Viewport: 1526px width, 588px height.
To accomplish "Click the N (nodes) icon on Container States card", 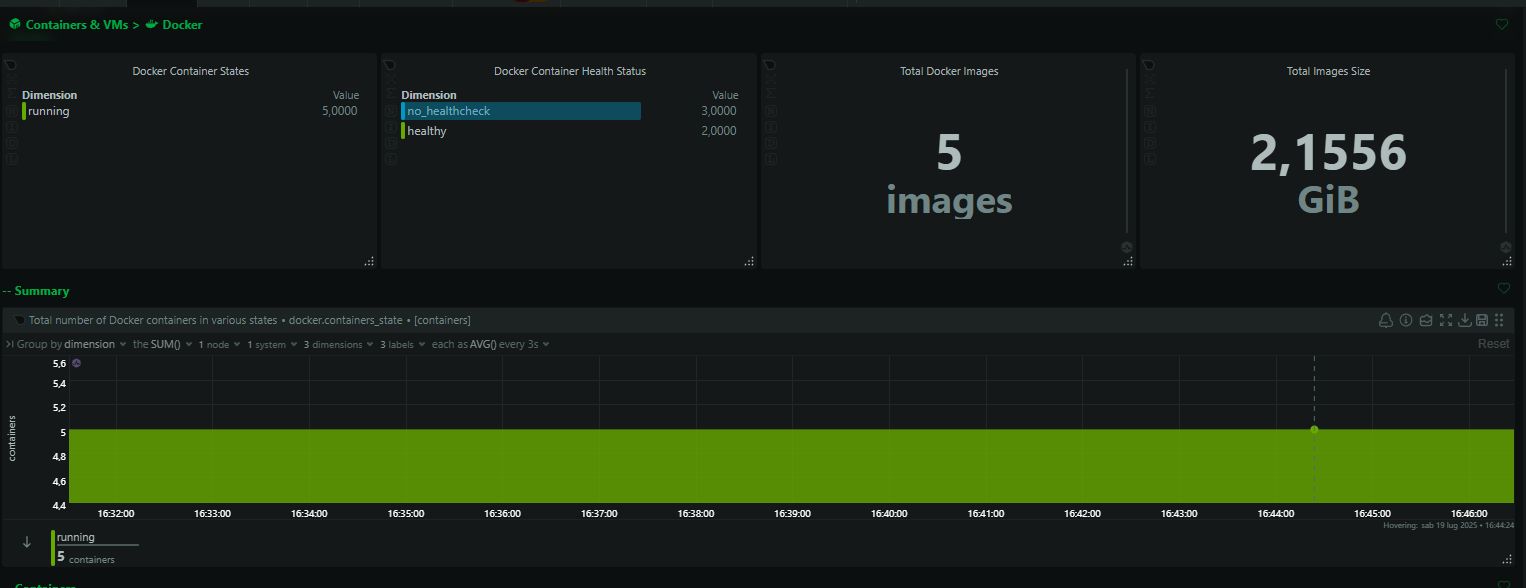I will [x=11, y=110].
